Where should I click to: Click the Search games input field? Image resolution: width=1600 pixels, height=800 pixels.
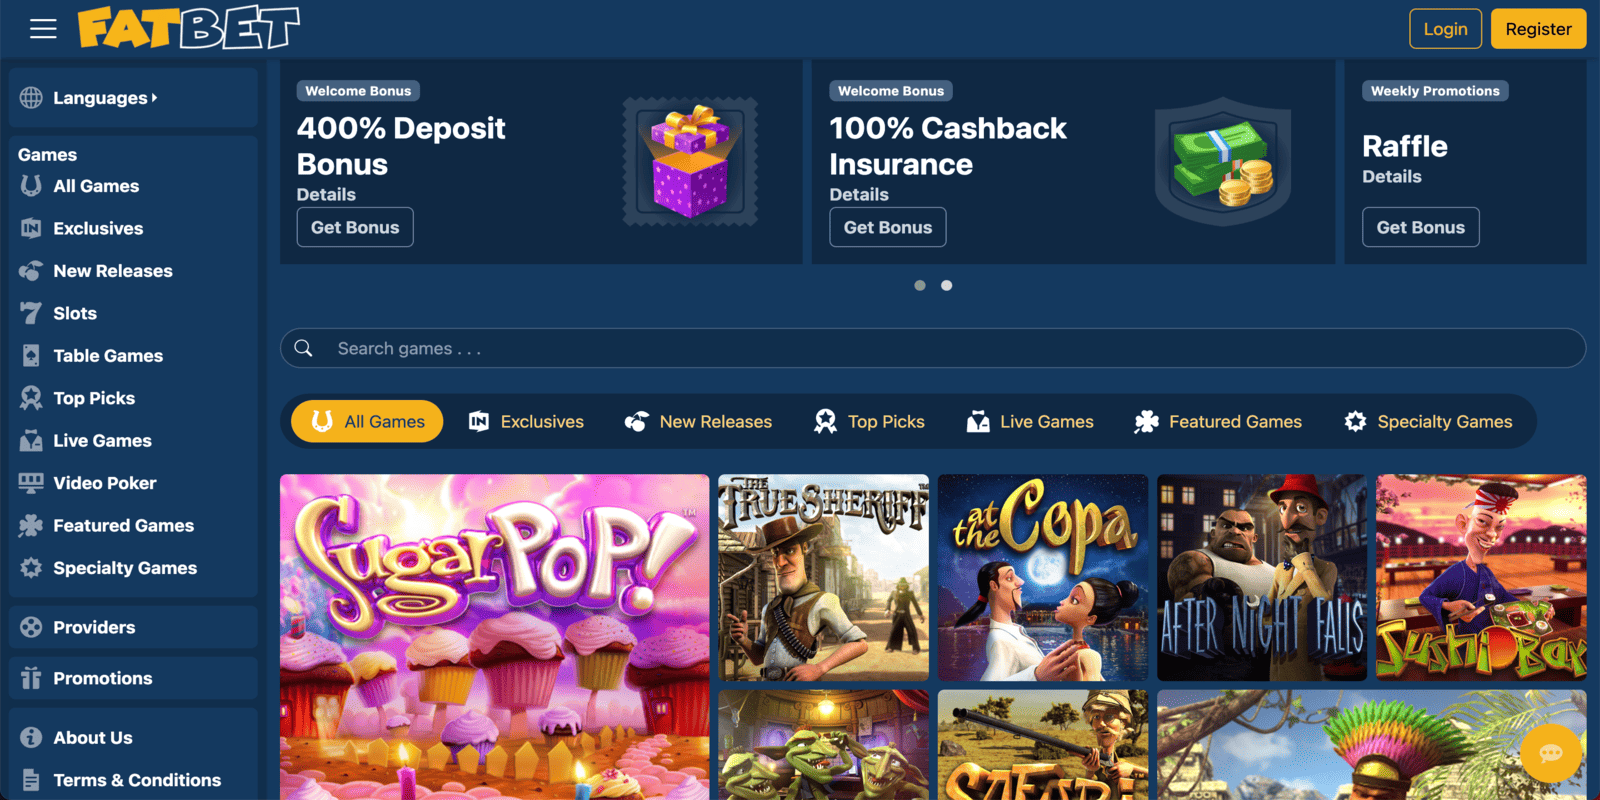[x=933, y=348]
